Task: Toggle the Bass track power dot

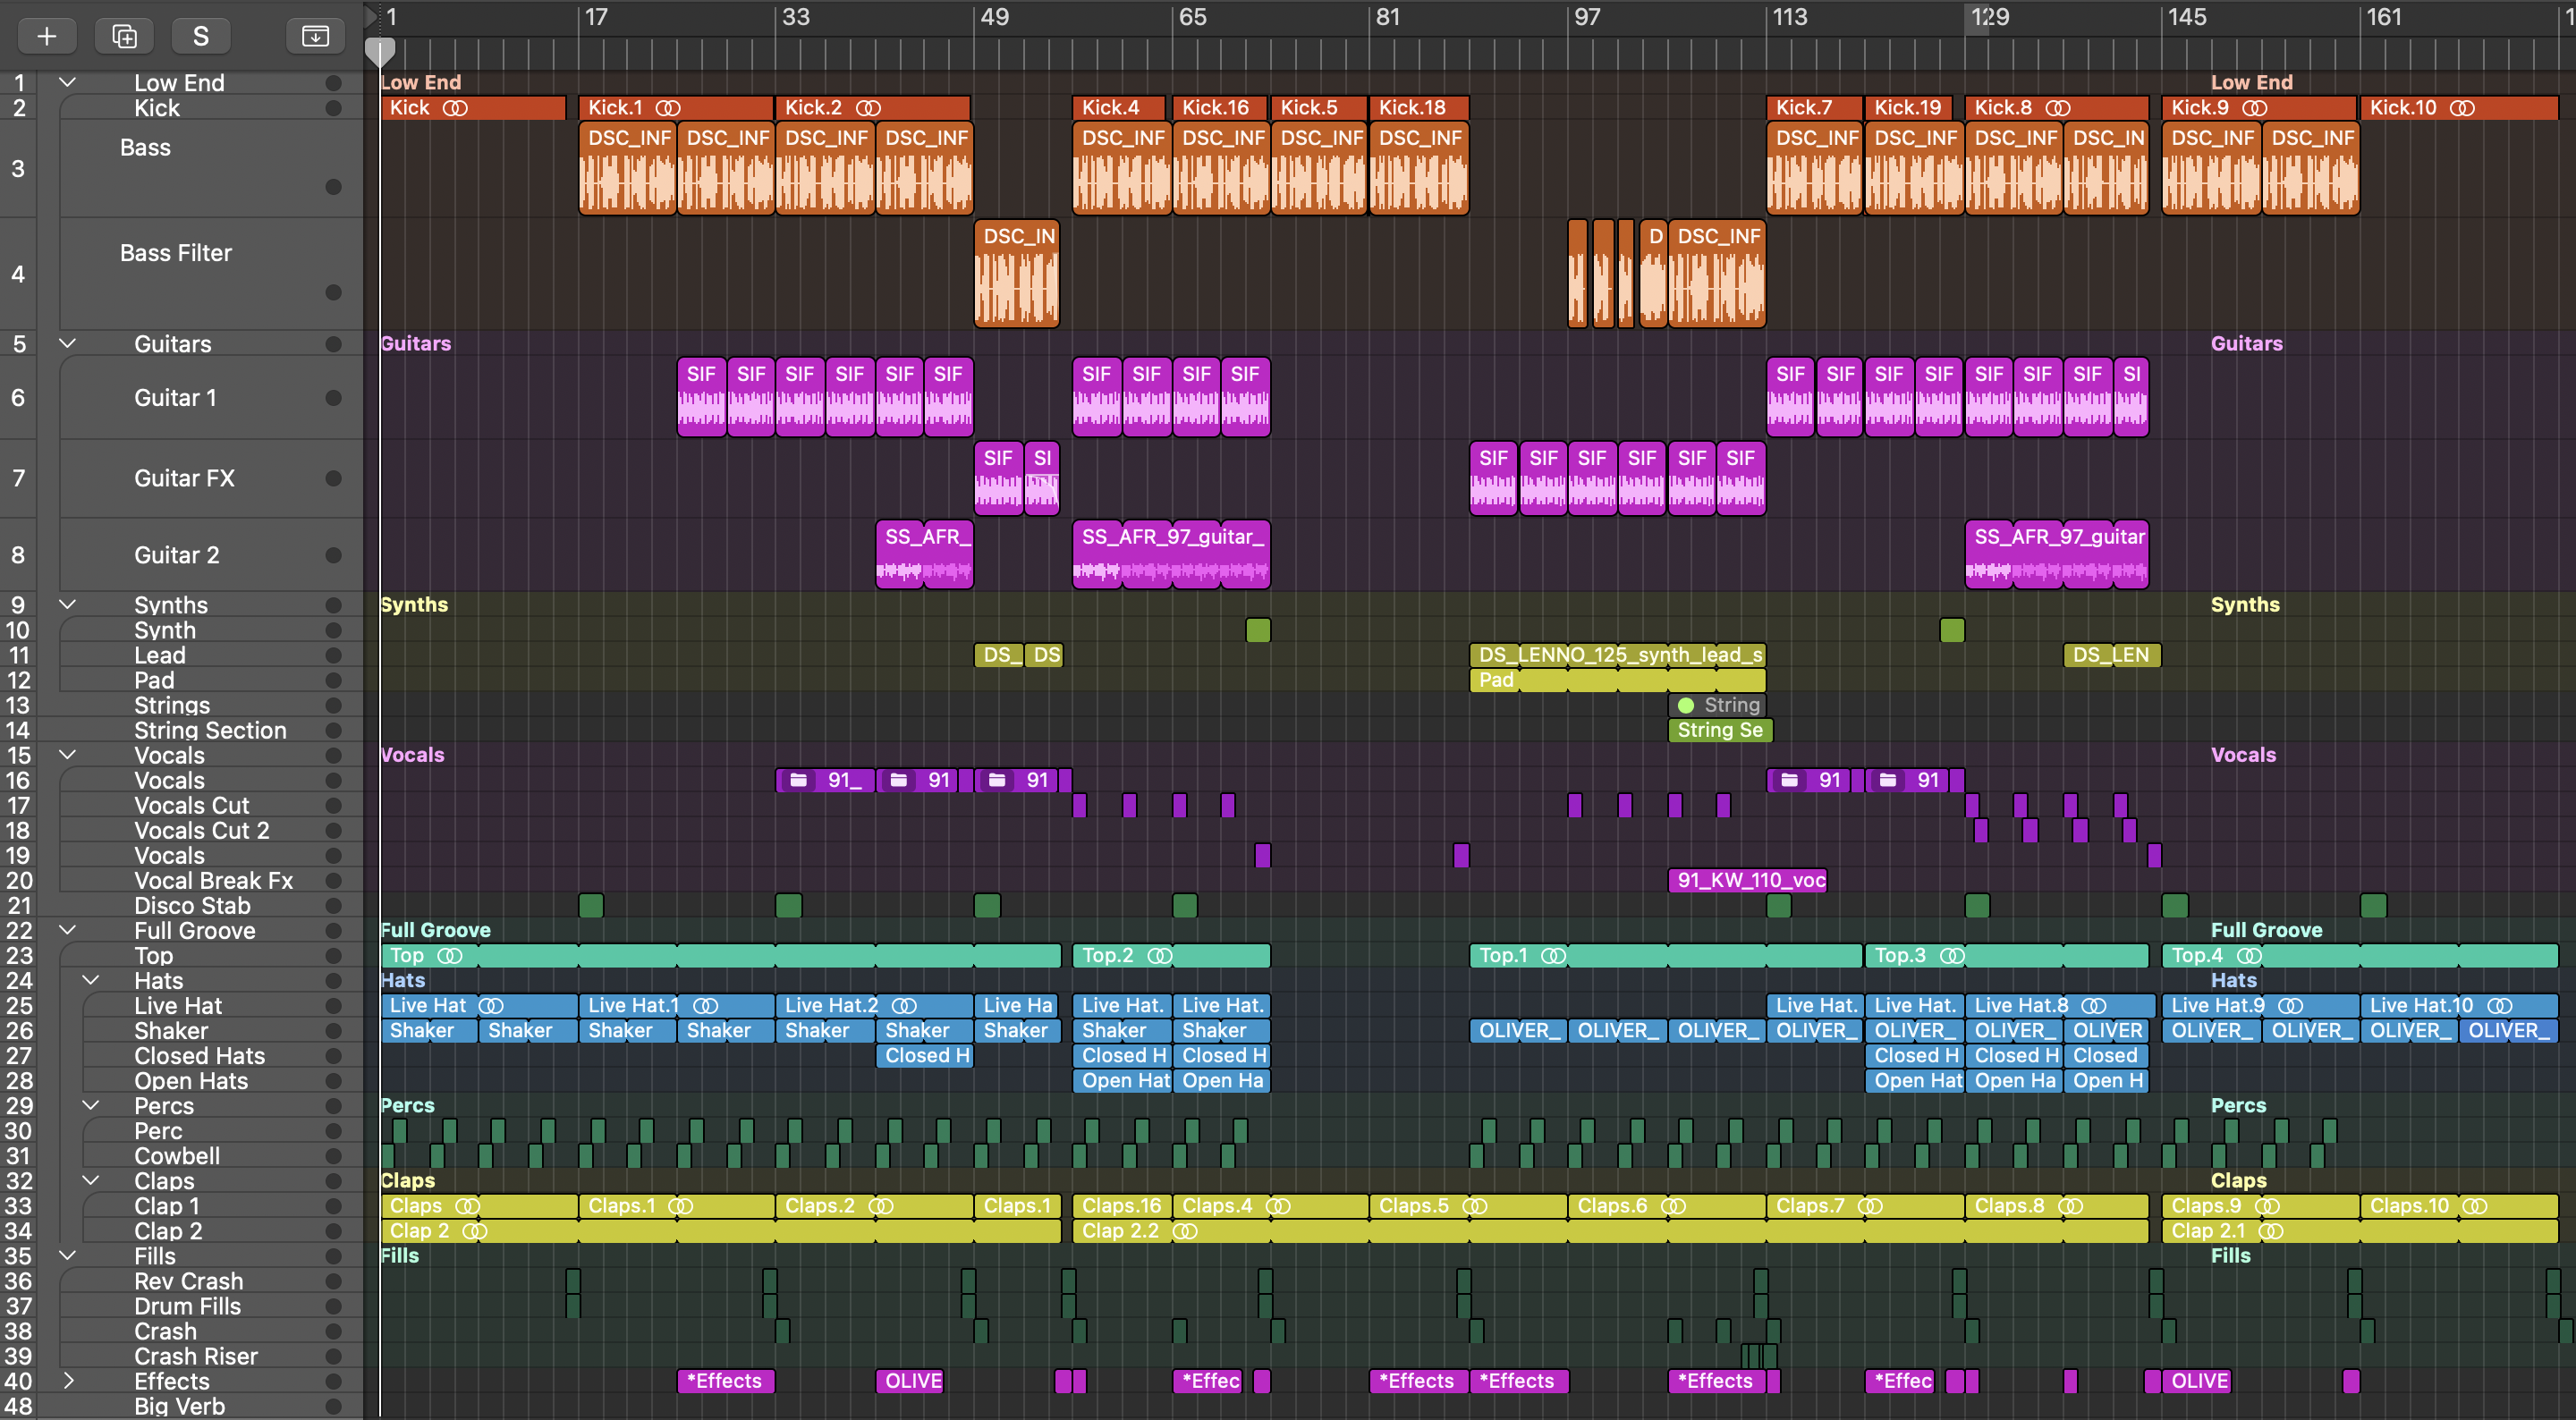Action: point(334,187)
